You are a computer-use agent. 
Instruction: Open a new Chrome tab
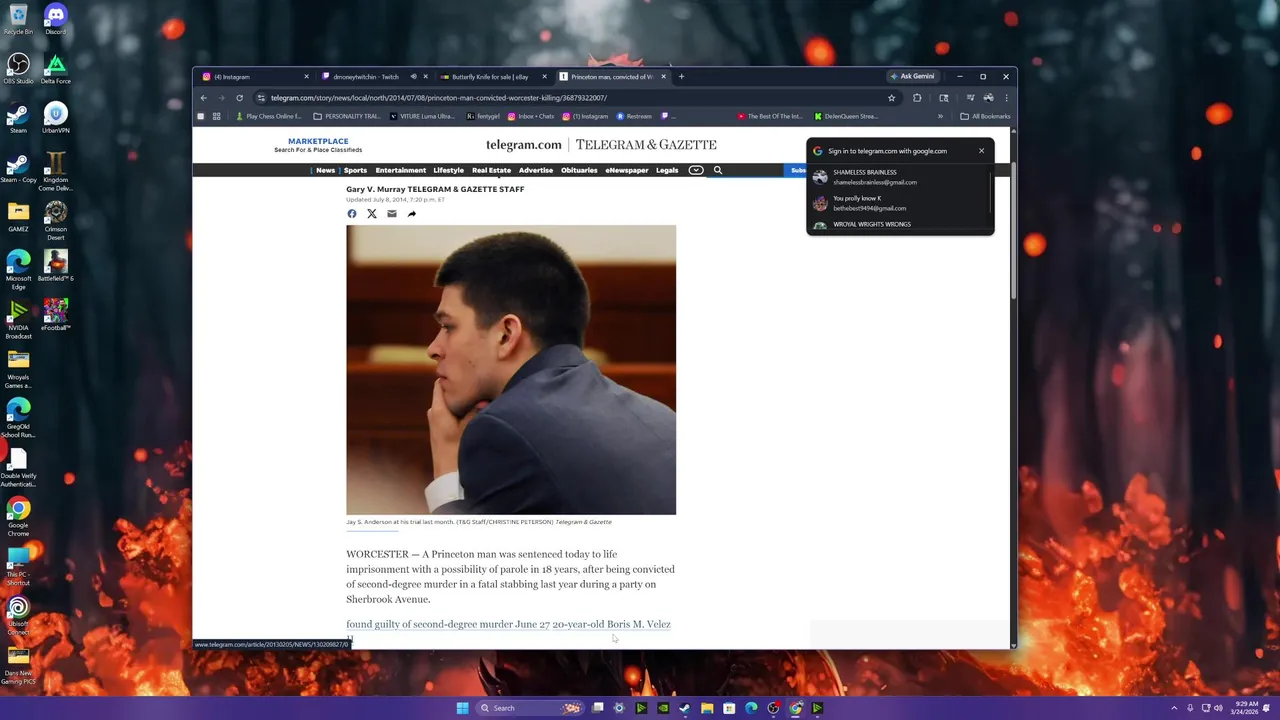681,77
